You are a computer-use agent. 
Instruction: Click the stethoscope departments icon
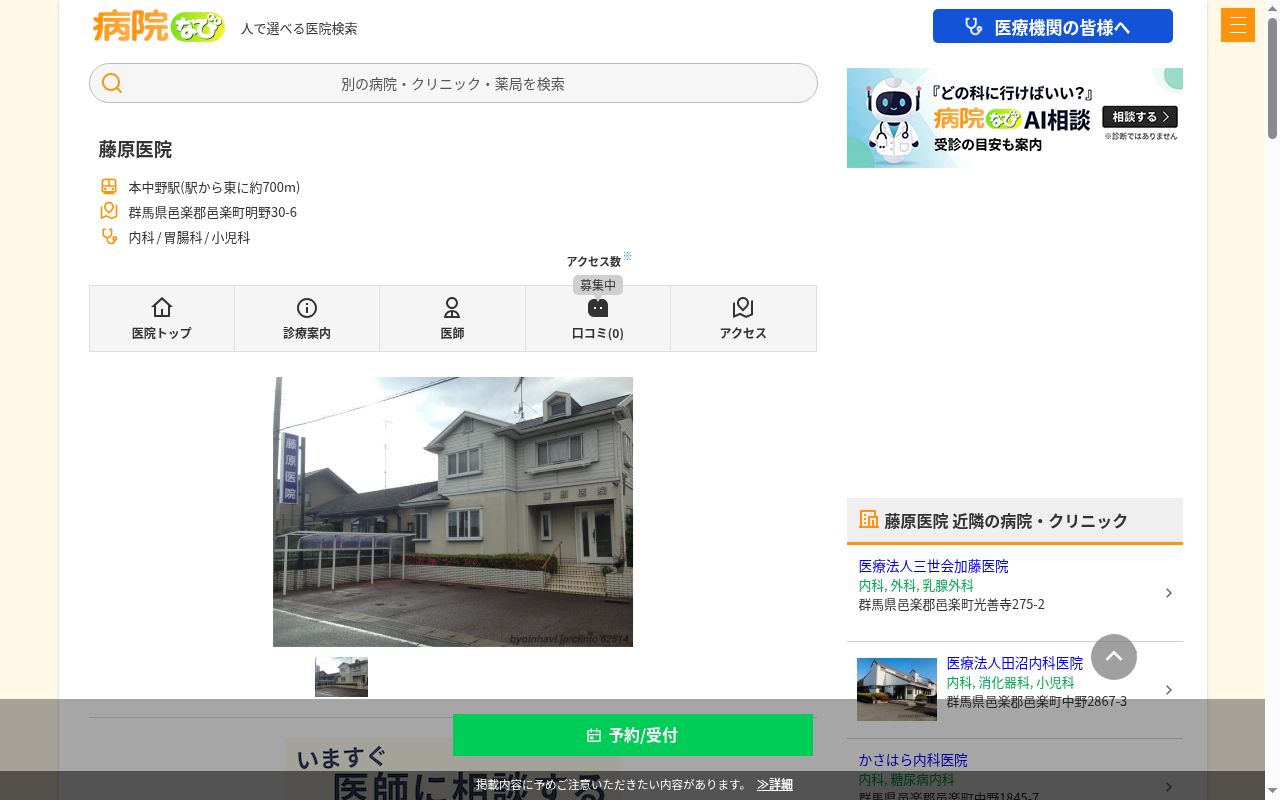point(109,236)
